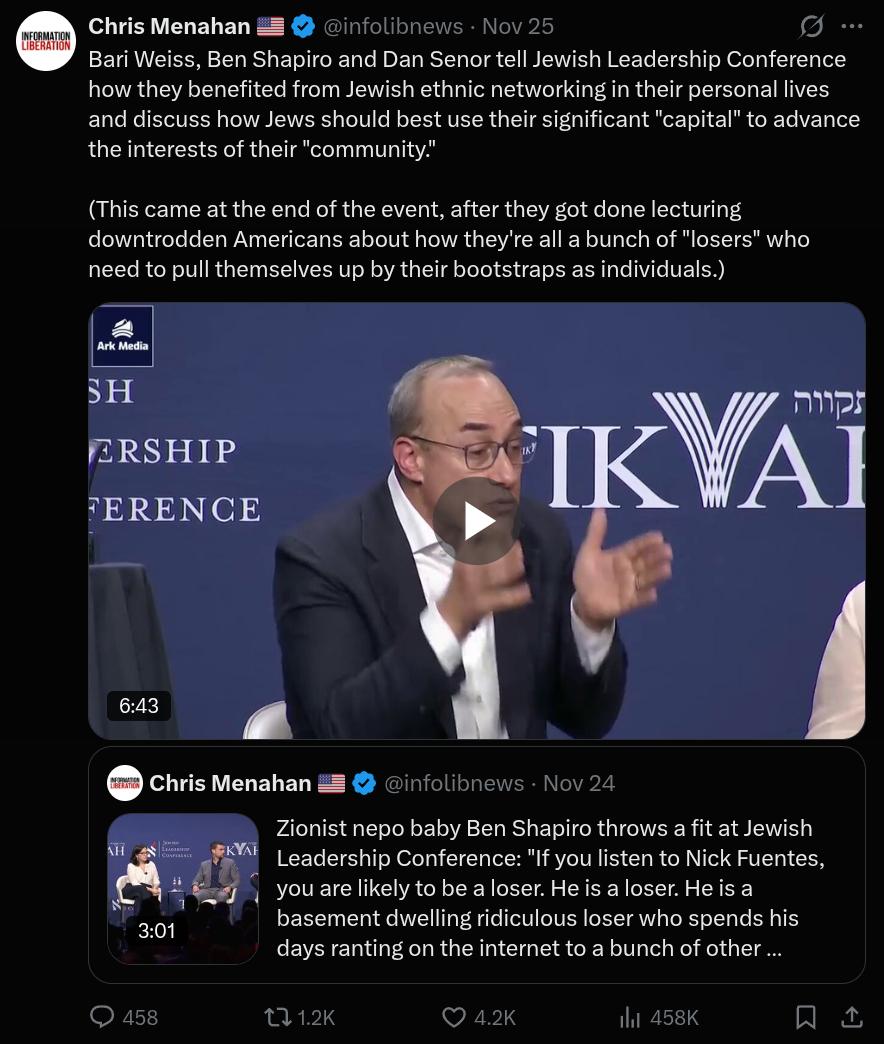Click the quoted post avatar icon
Image resolution: width=884 pixels, height=1044 pixels.
[x=125, y=783]
